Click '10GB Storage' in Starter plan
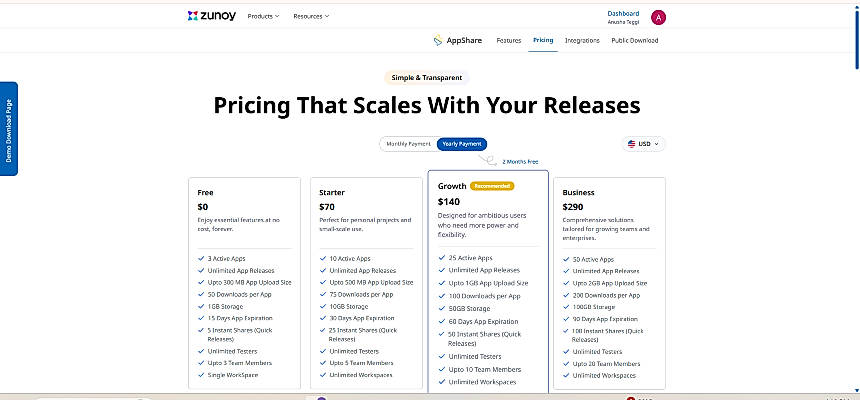The width and height of the screenshot is (860, 400). click(348, 307)
